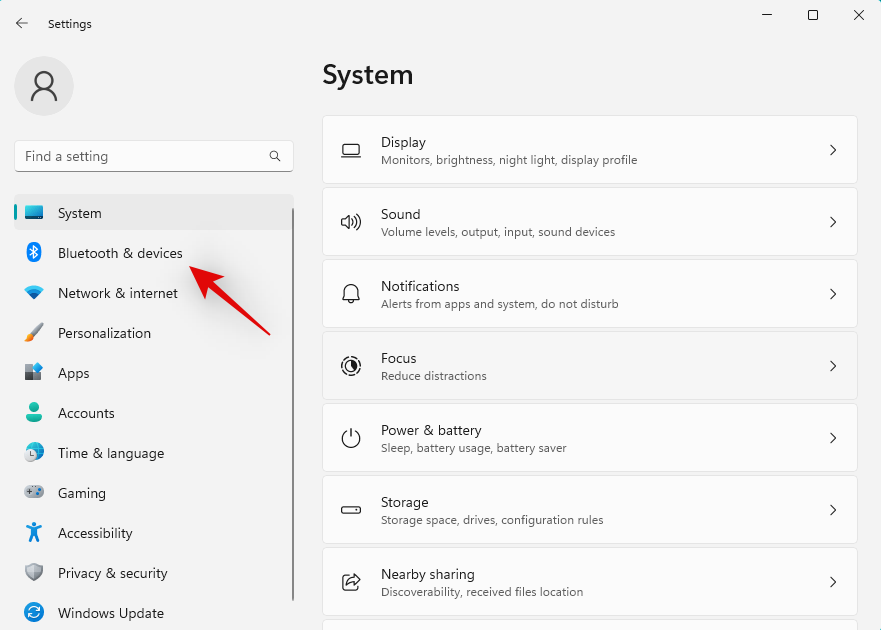881x630 pixels.
Task: Minimize the Settings window
Action: (x=767, y=15)
